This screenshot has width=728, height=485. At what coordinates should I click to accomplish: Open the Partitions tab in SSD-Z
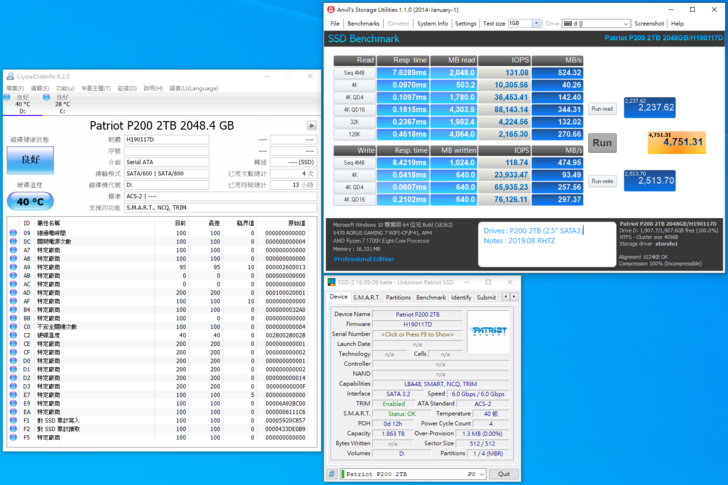398,297
